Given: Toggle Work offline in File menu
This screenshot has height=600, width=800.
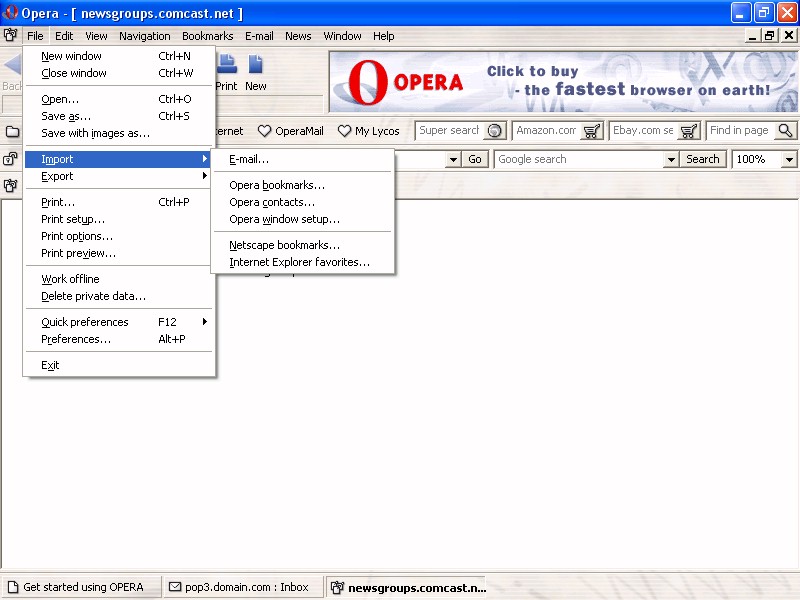Looking at the screenshot, I should 70,279.
